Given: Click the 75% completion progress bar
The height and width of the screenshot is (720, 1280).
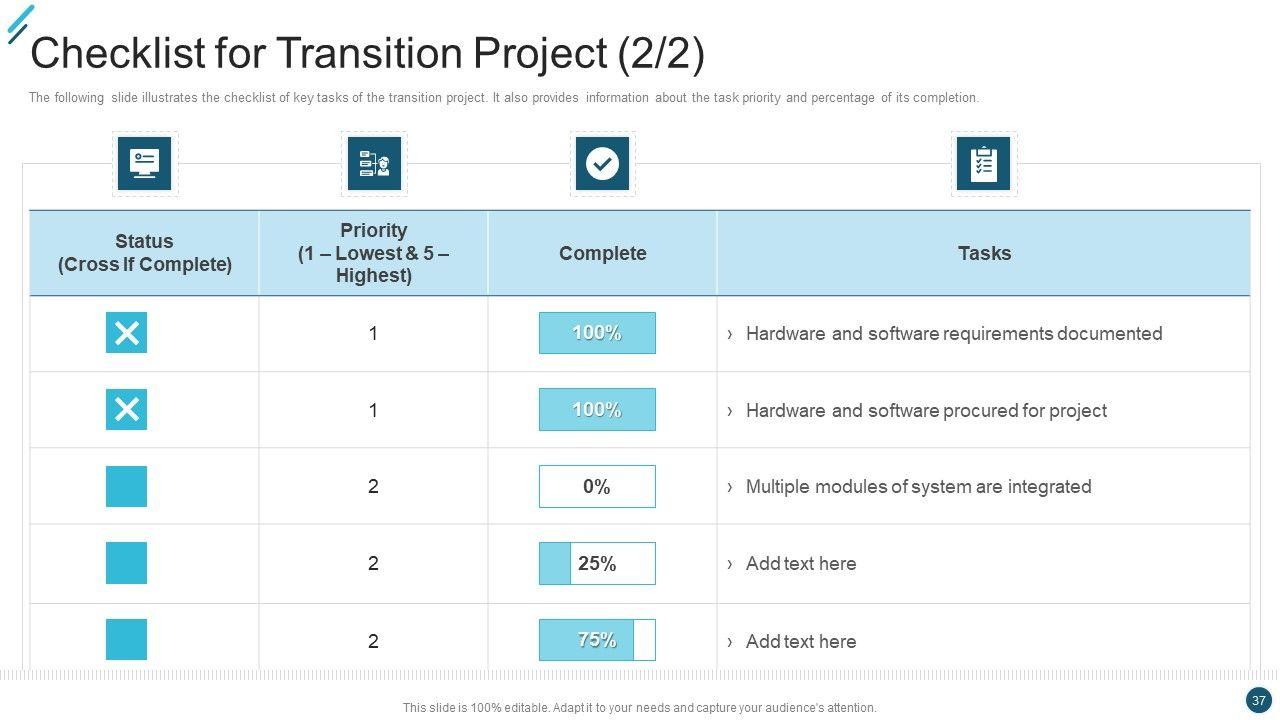Looking at the screenshot, I should click(x=597, y=640).
